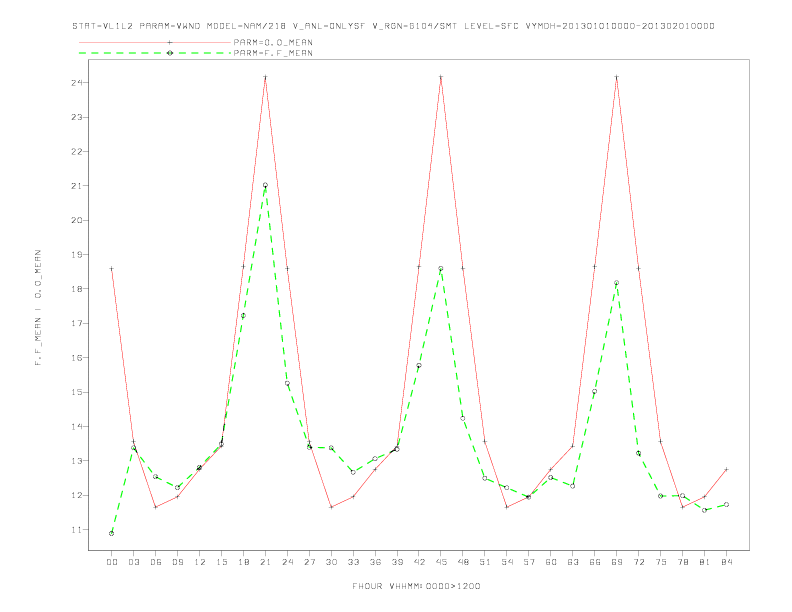Click y-axis tick label 24
Image resolution: width=792 pixels, height=612 pixels.
pos(76,83)
